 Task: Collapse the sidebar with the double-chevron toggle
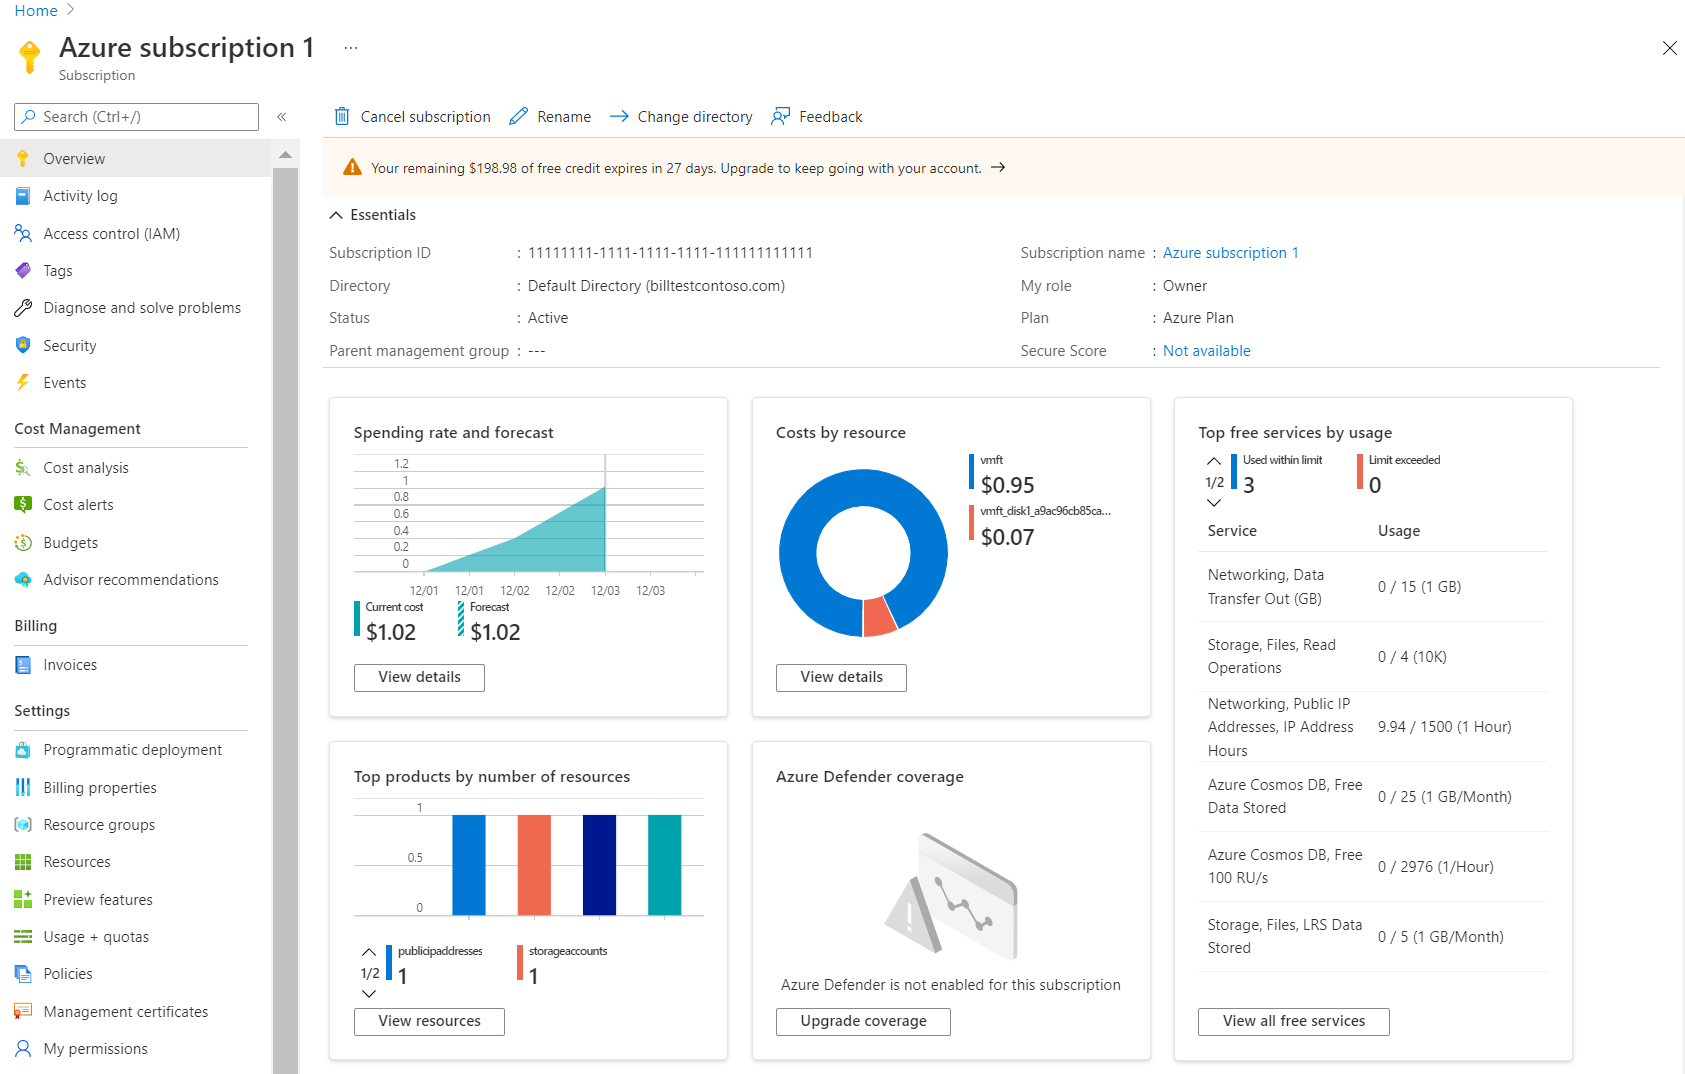tap(282, 116)
